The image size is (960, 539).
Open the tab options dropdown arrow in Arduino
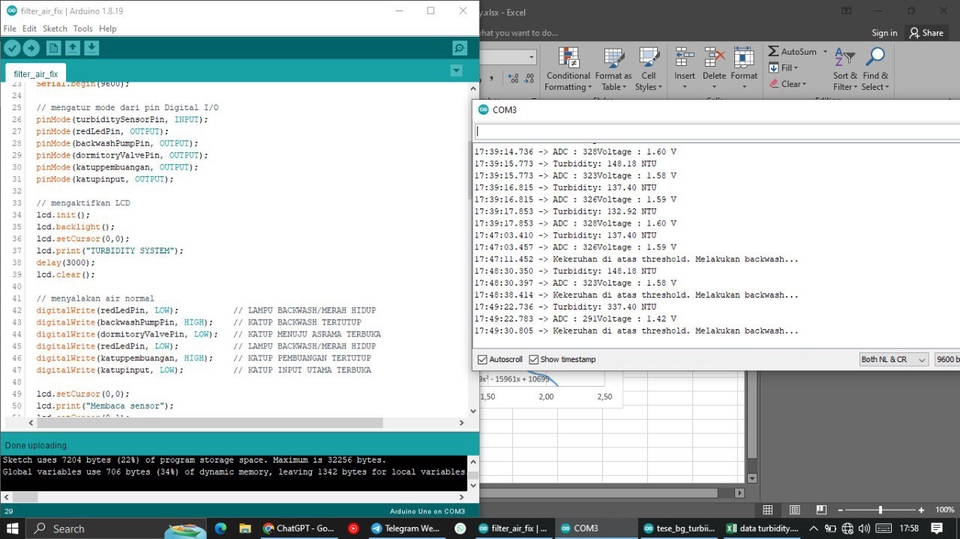(x=456, y=71)
